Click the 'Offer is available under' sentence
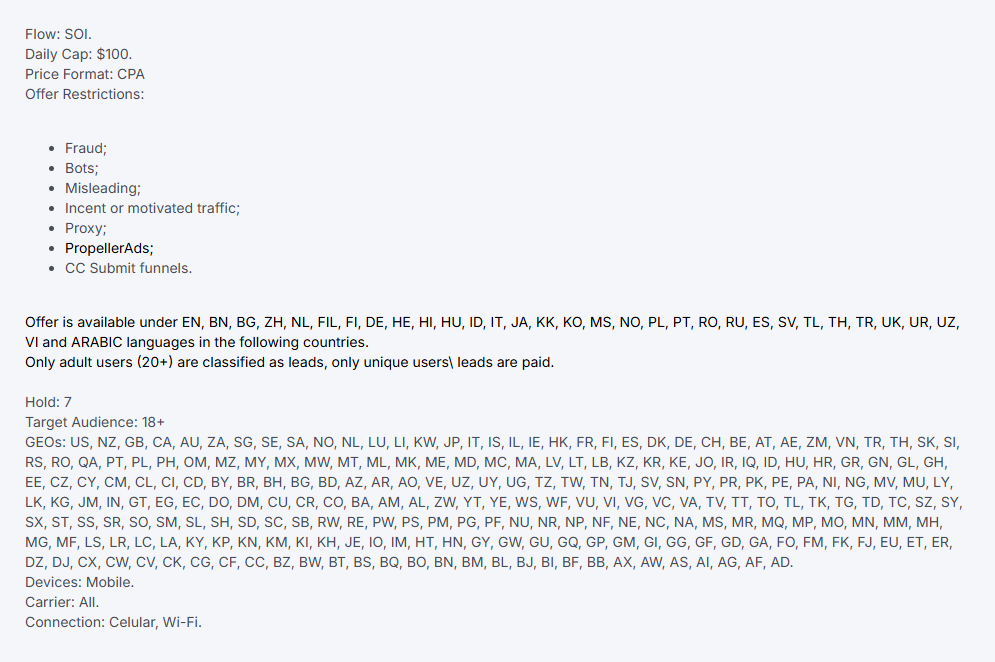The image size is (995, 662). pos(492,322)
